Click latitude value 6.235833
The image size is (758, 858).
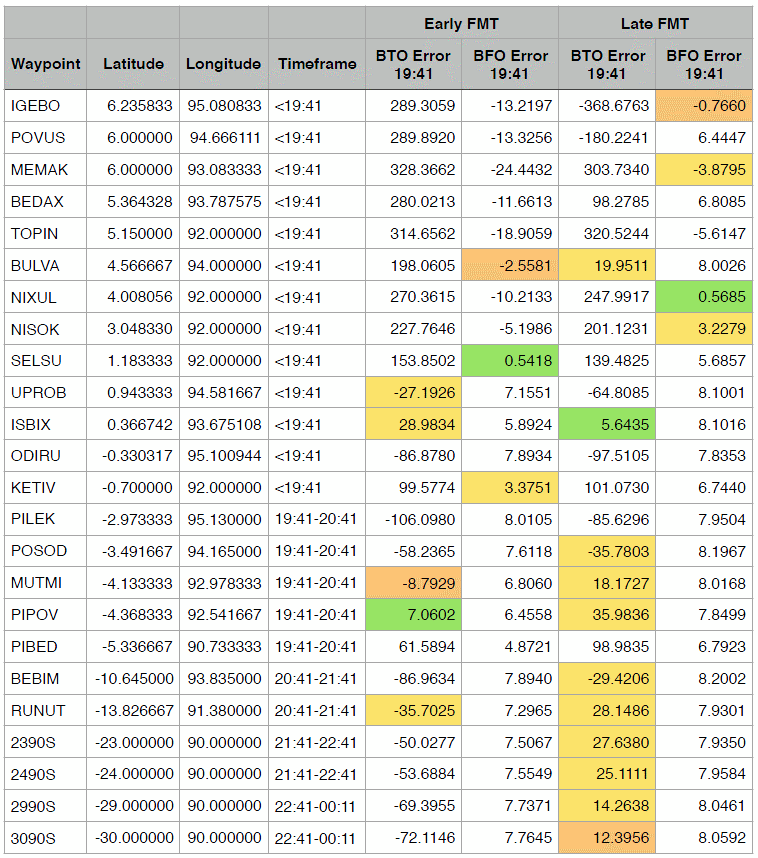(x=140, y=106)
